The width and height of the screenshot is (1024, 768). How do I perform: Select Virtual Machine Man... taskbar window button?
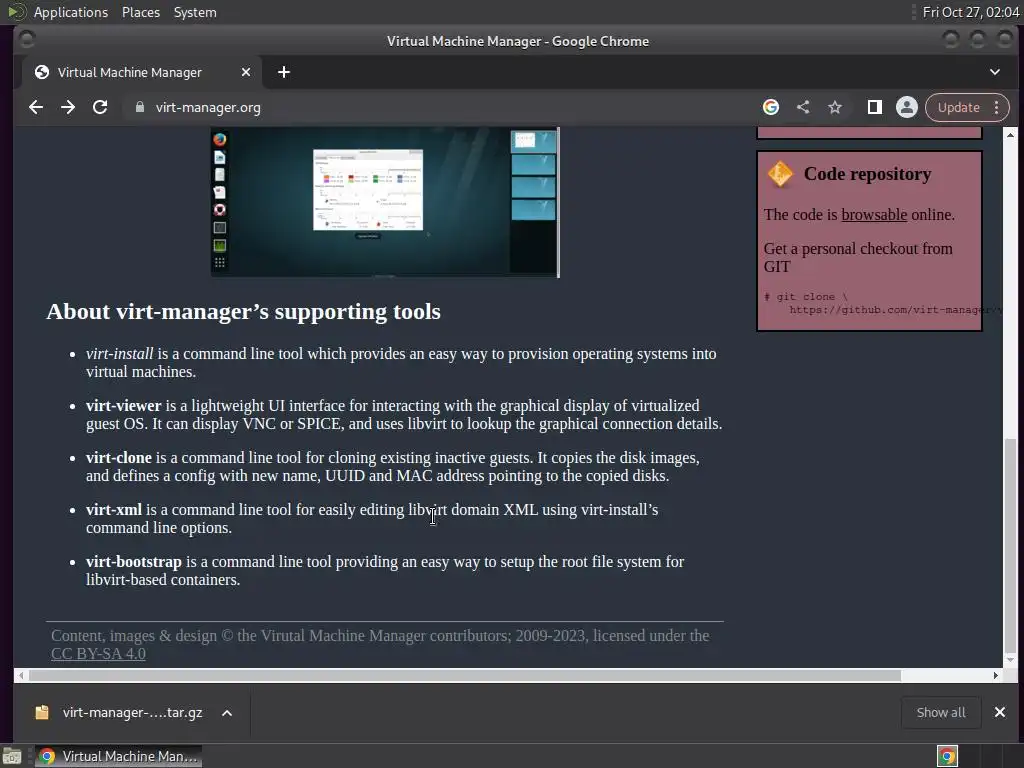coord(118,756)
